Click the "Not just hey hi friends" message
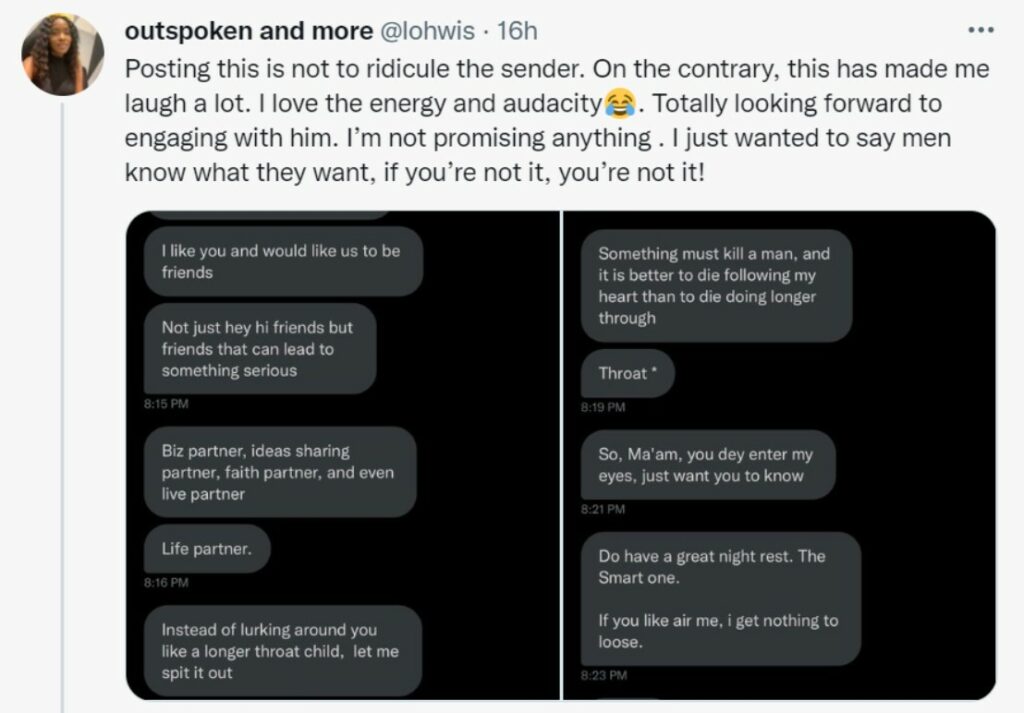The height and width of the screenshot is (713, 1024). tap(260, 349)
